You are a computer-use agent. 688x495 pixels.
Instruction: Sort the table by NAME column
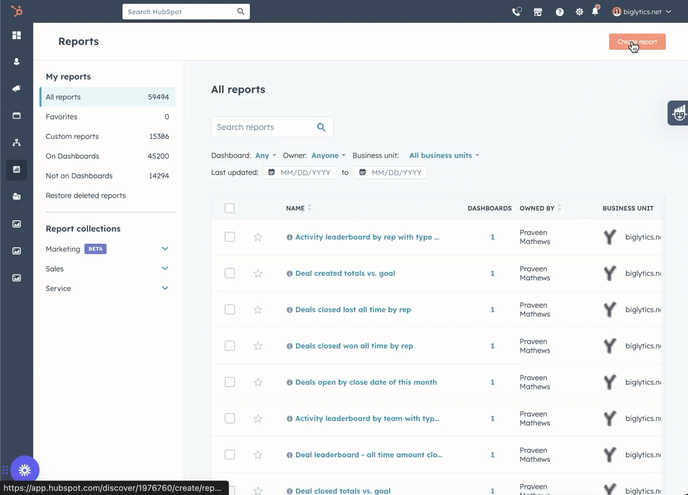[298, 208]
